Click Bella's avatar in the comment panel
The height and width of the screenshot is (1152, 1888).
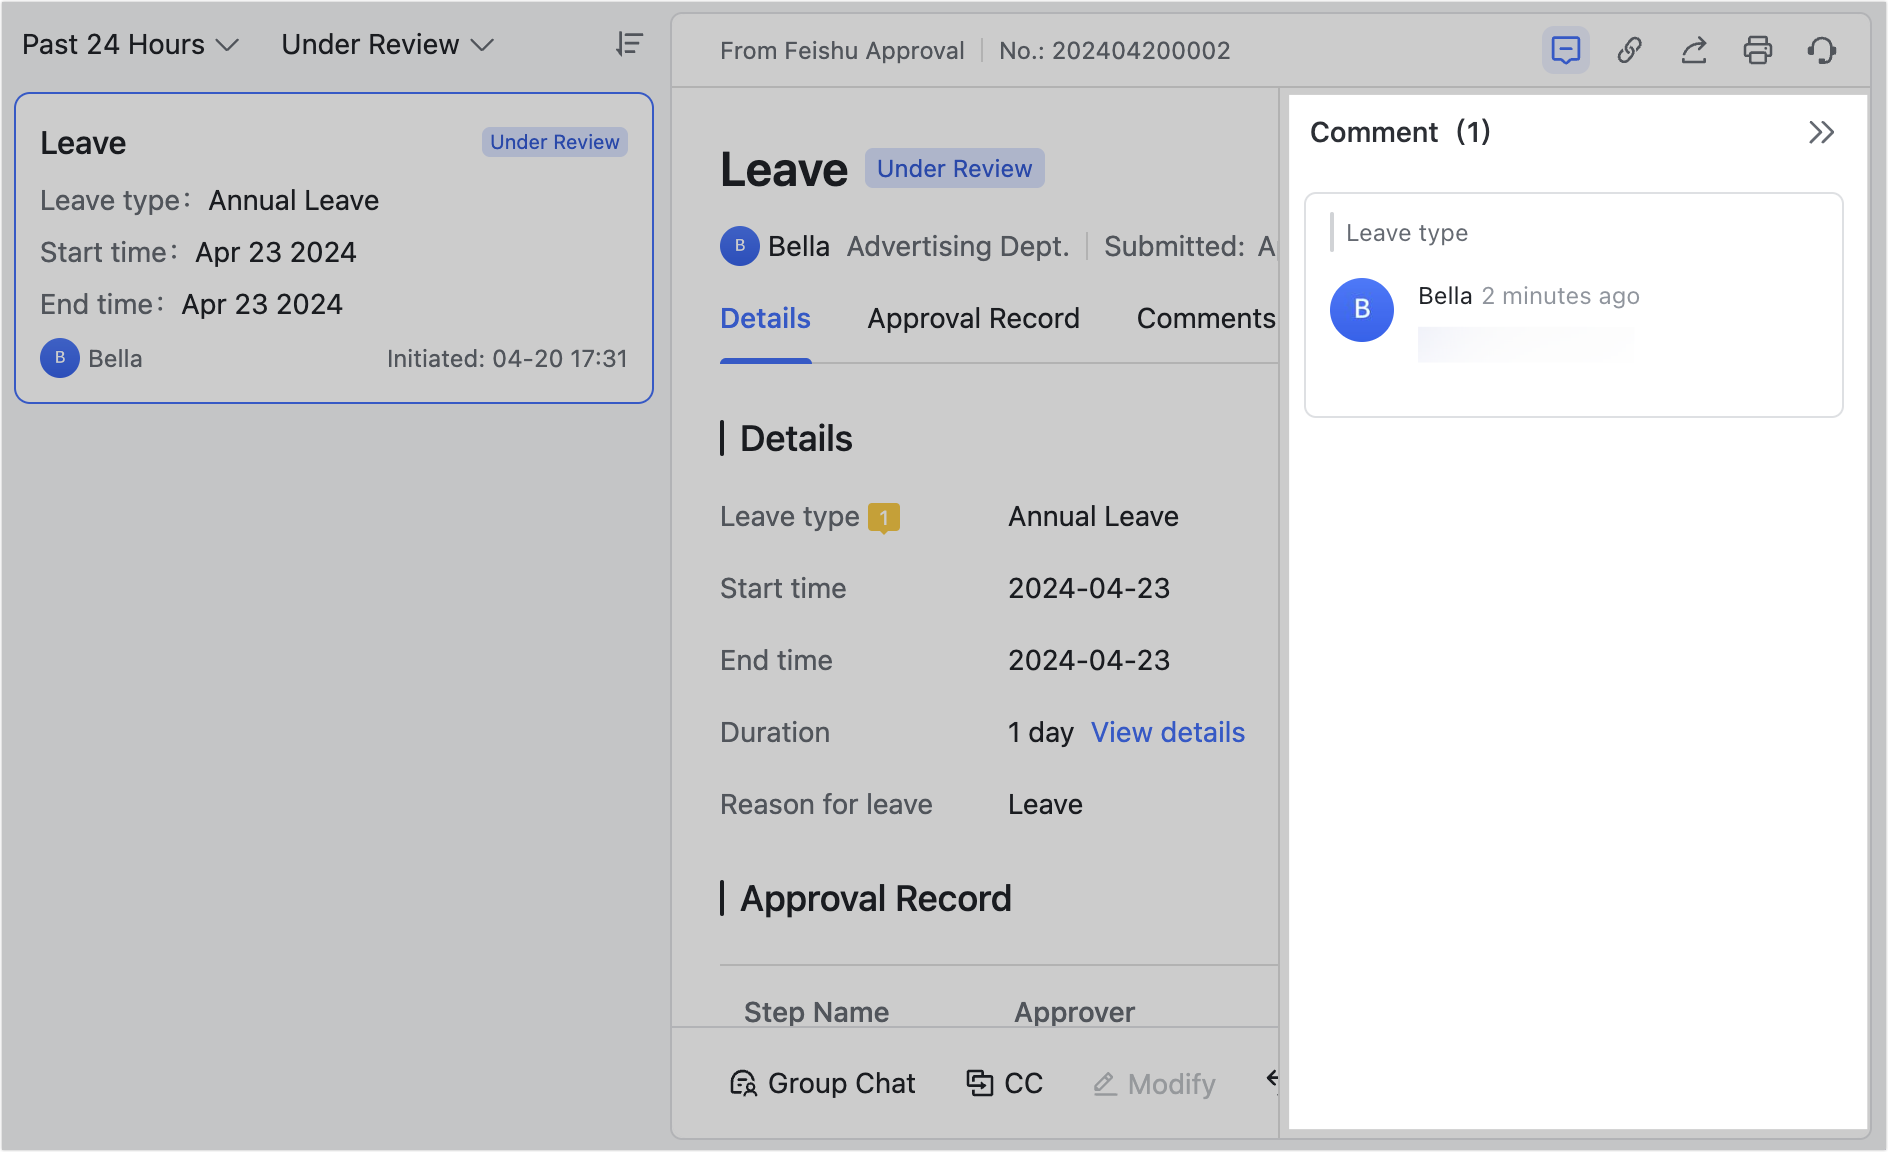(1361, 310)
